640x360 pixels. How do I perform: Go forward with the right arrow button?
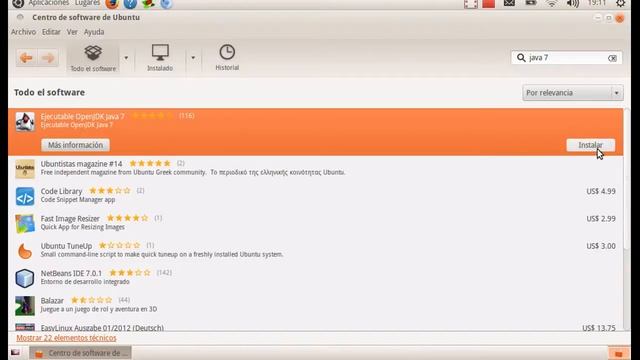pos(48,58)
